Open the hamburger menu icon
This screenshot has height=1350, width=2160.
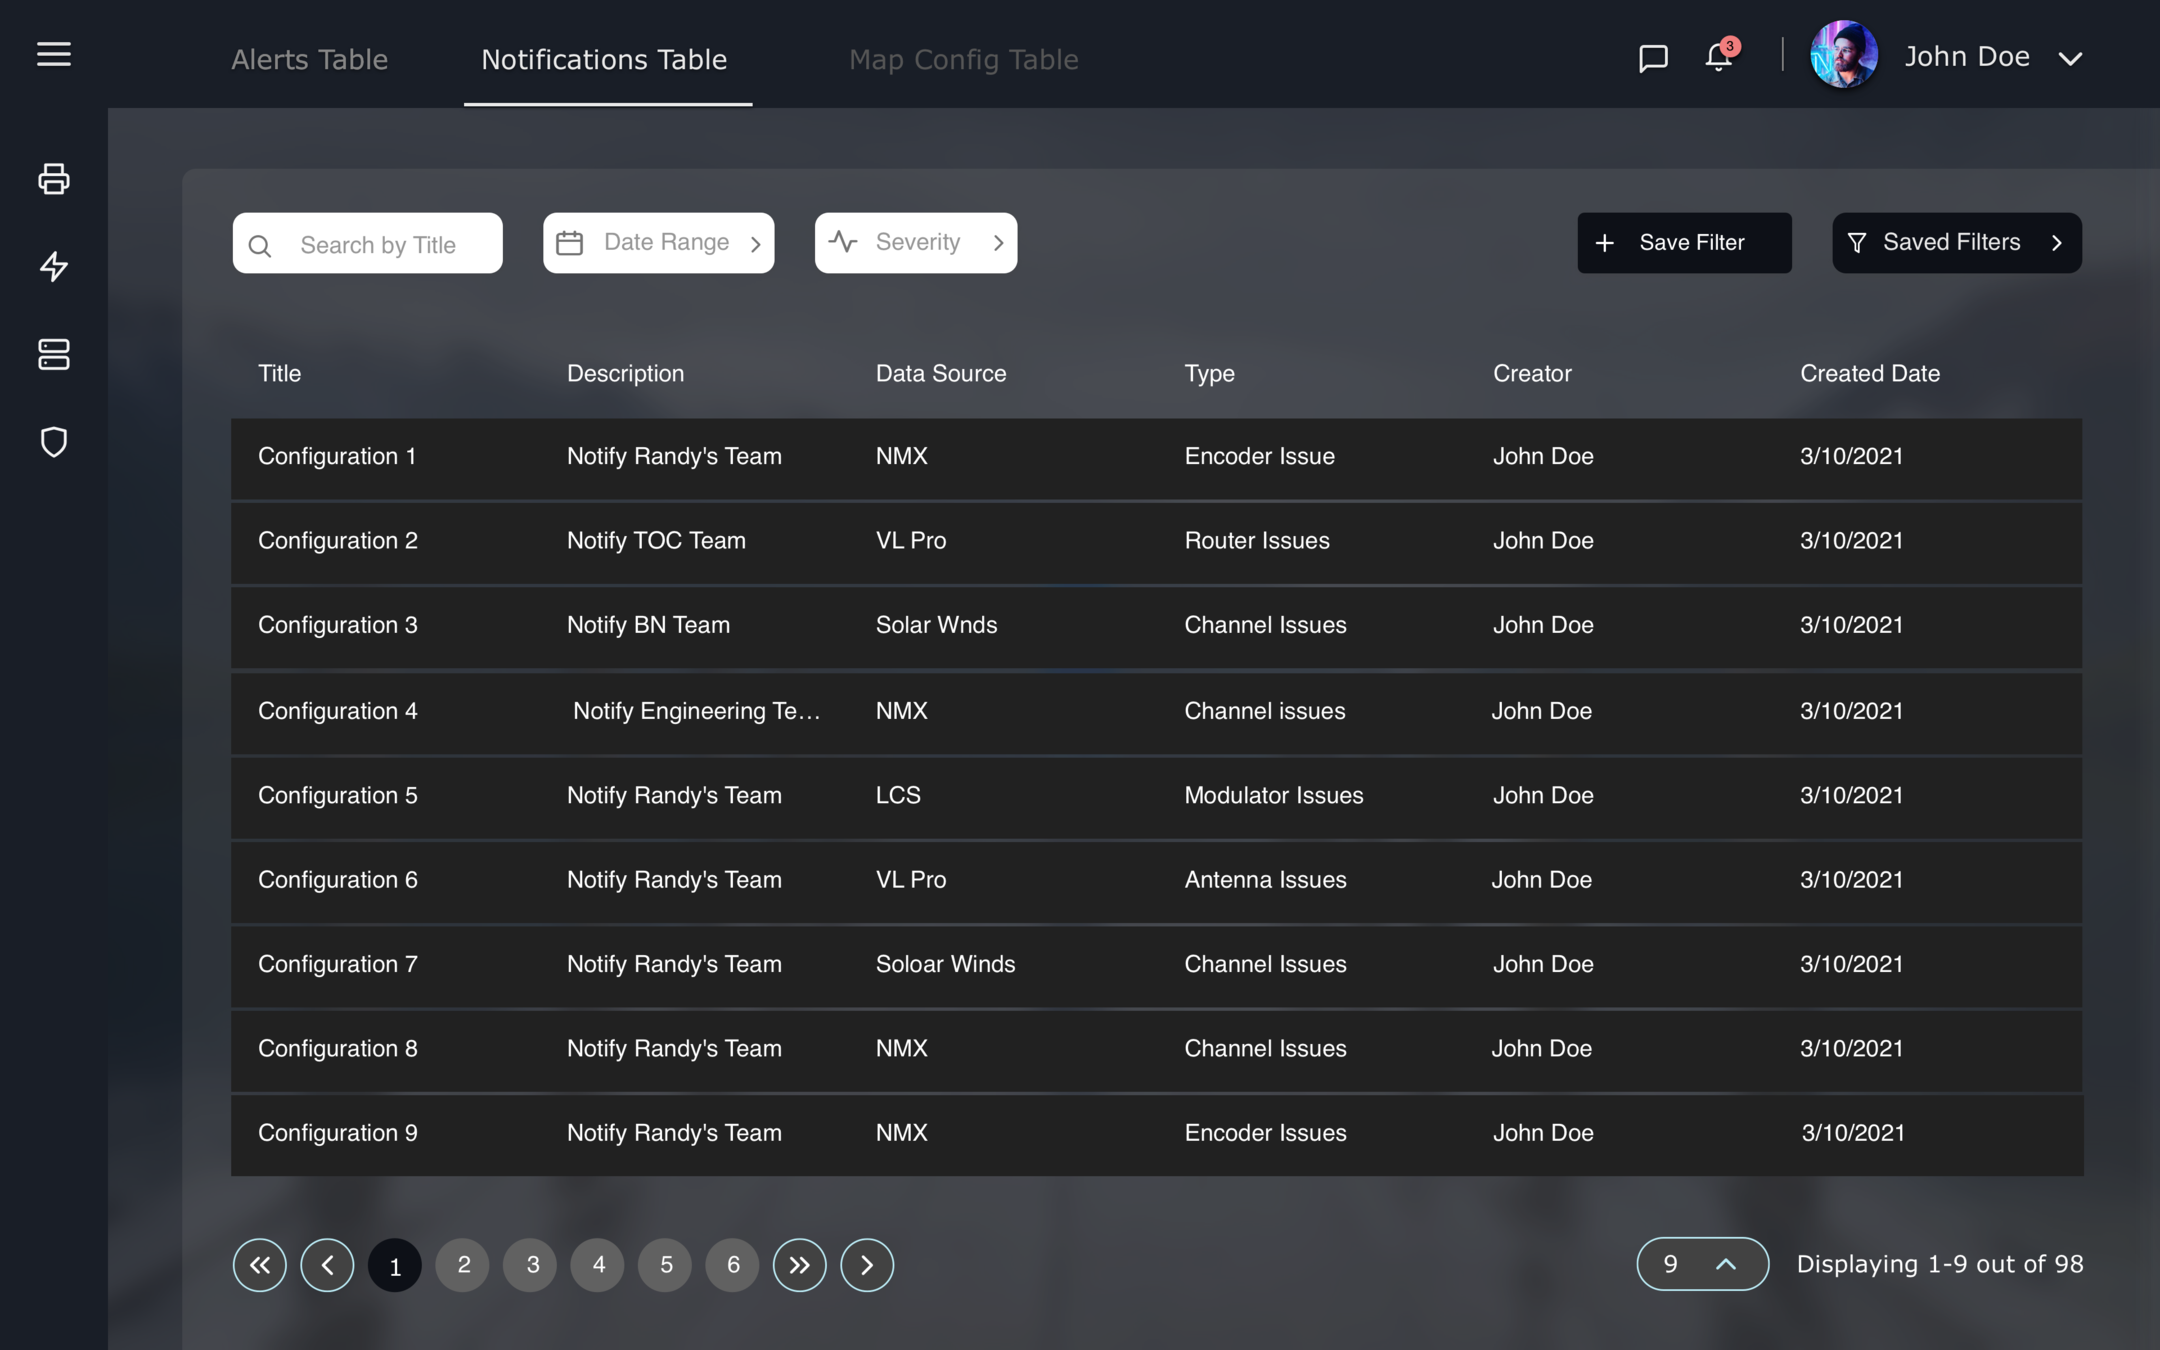54,55
